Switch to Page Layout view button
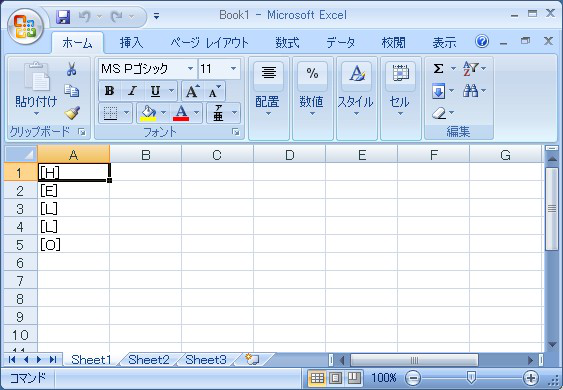 (336, 378)
